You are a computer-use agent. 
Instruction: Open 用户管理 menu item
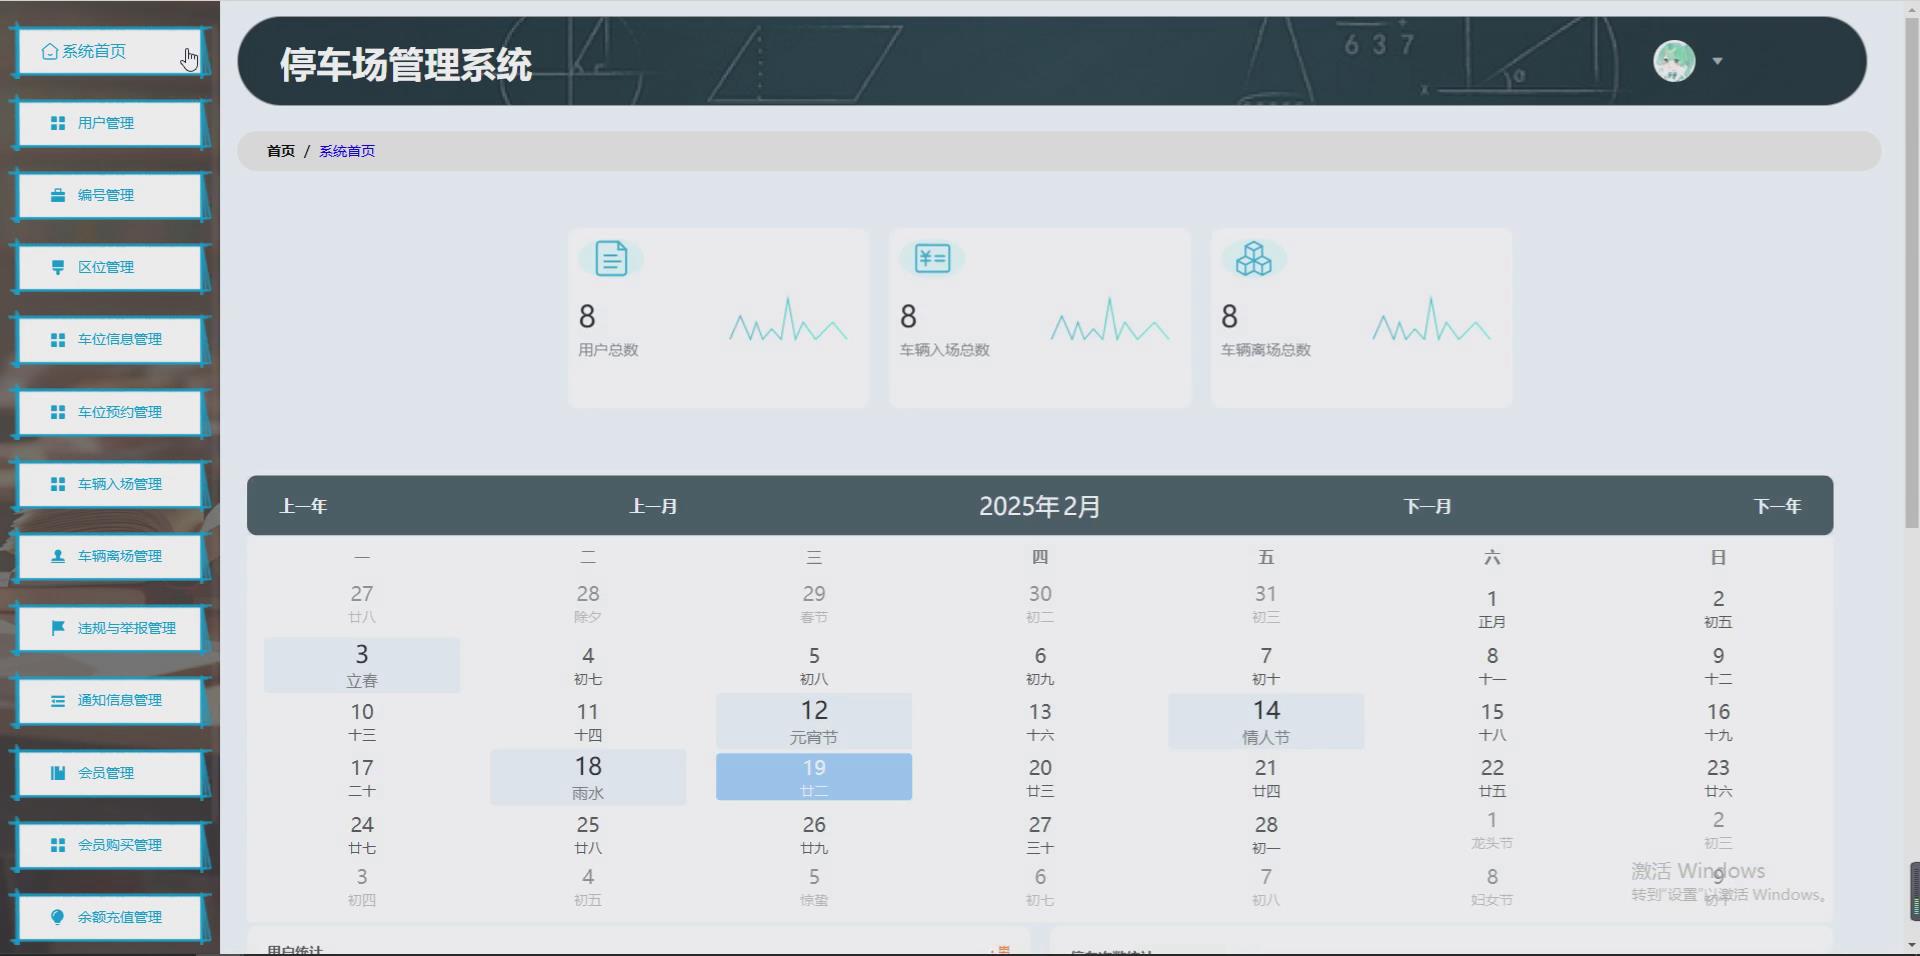pyautogui.click(x=111, y=123)
